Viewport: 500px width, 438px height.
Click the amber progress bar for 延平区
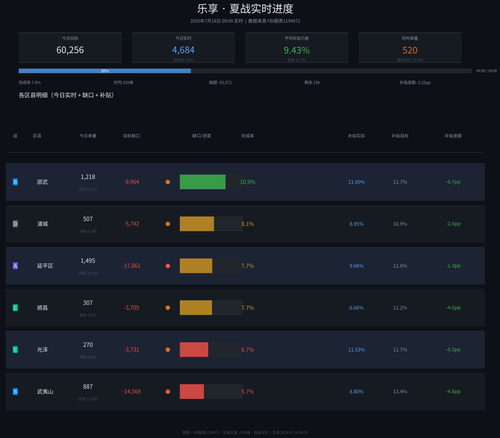point(196,266)
